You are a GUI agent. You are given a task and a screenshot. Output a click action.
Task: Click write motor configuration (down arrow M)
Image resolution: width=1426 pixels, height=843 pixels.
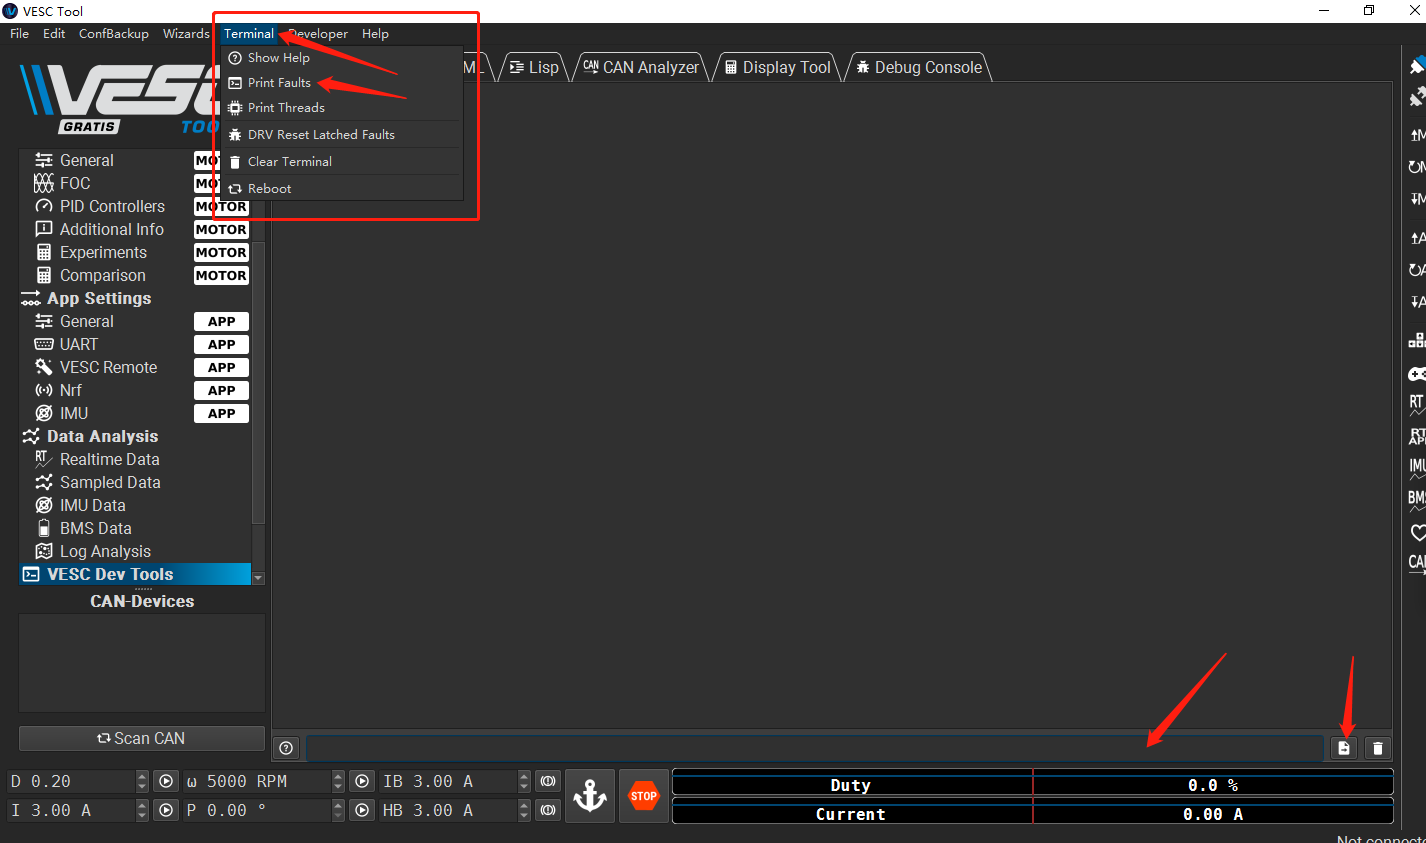[1417, 199]
